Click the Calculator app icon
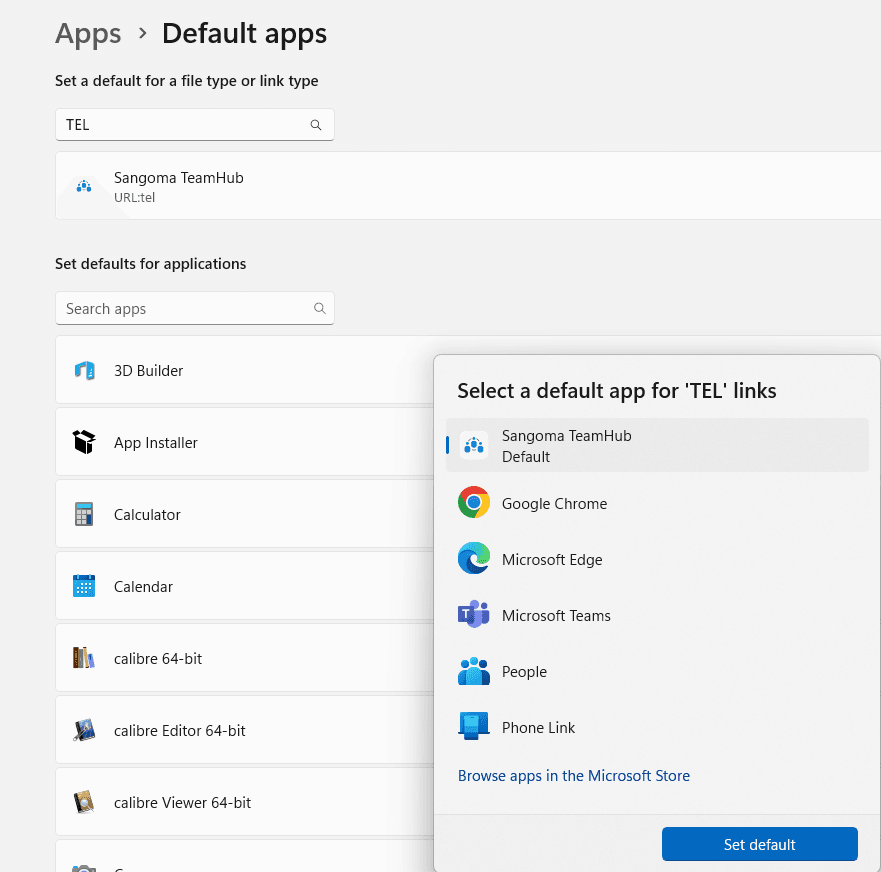The width and height of the screenshot is (881, 872). click(x=84, y=515)
